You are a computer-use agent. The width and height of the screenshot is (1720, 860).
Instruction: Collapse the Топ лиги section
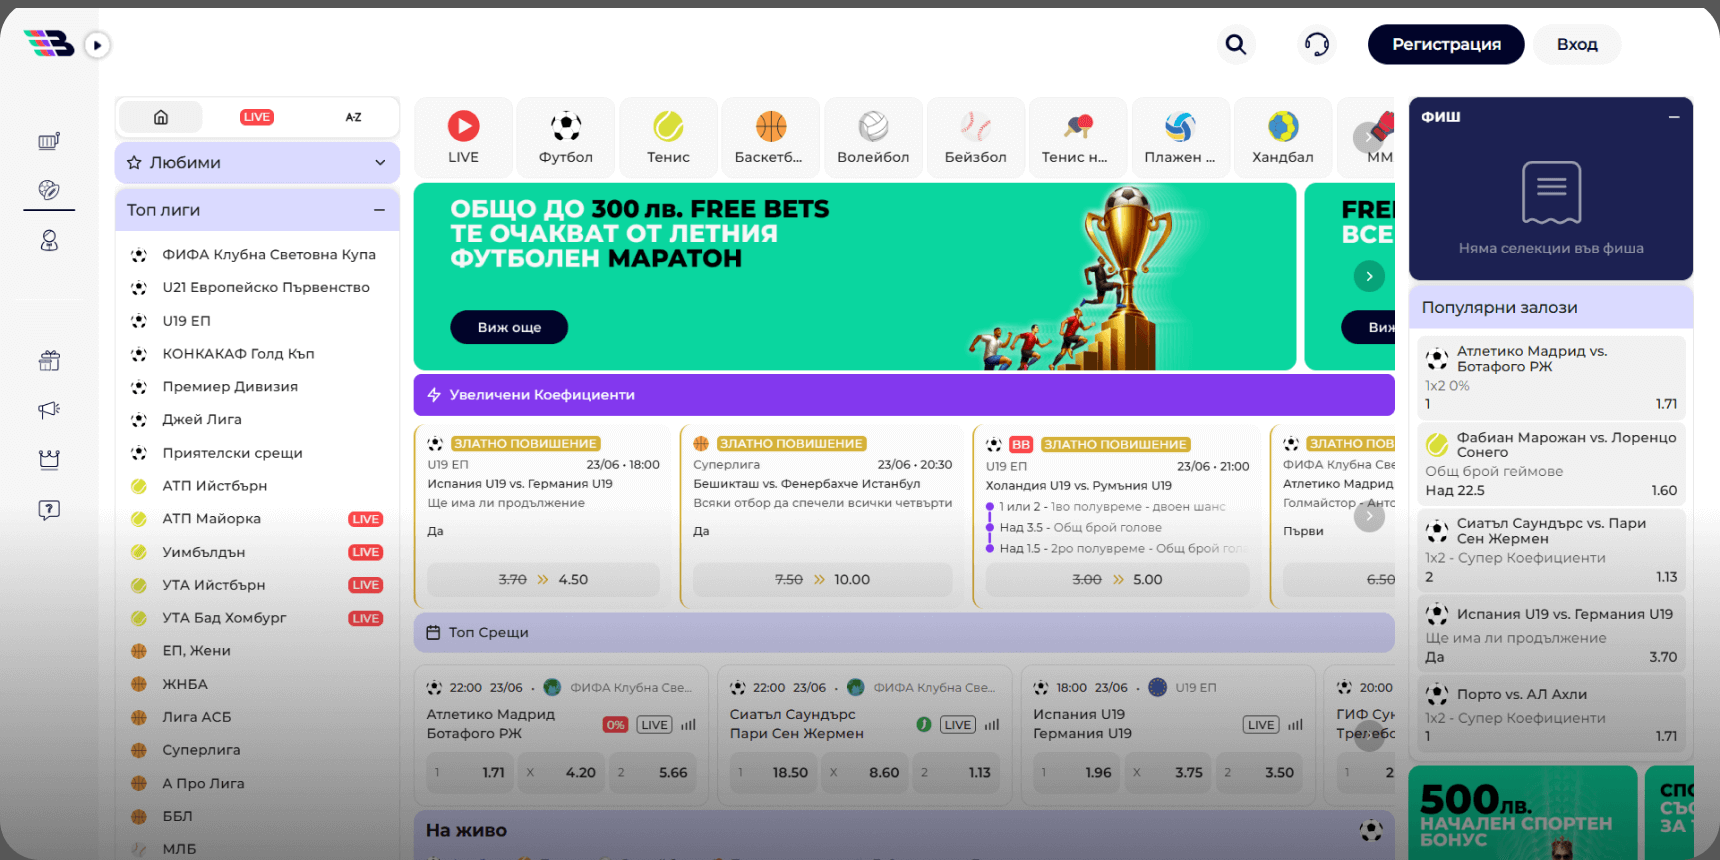click(x=379, y=210)
